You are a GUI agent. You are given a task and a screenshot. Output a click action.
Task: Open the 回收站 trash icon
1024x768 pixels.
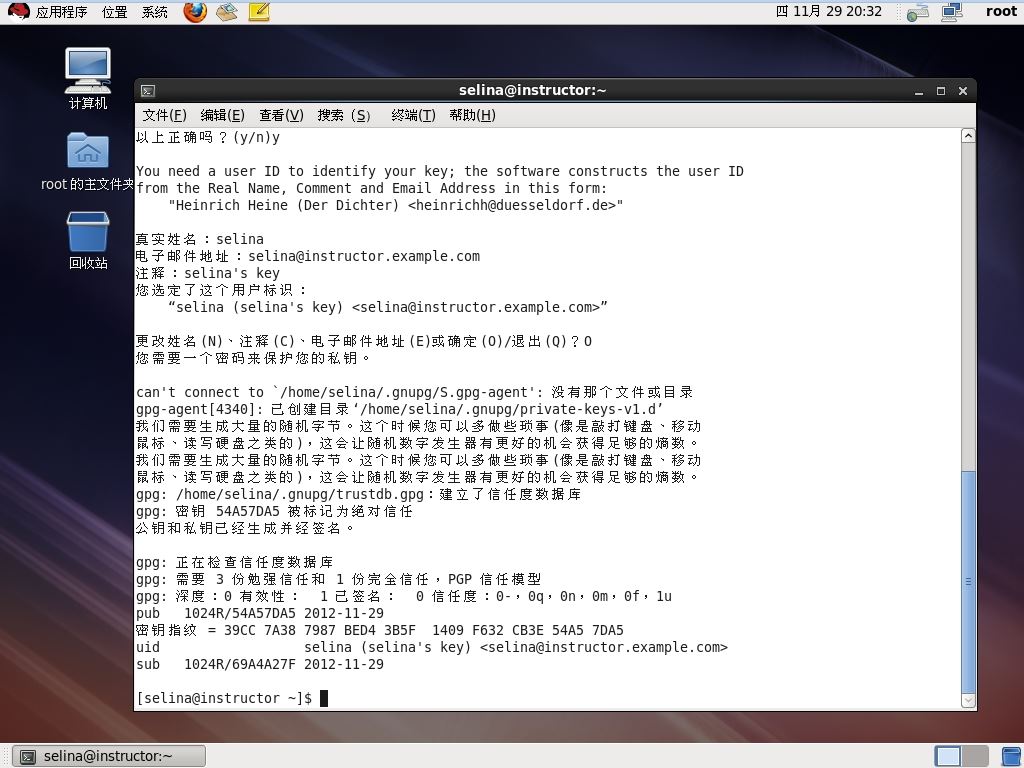click(88, 240)
